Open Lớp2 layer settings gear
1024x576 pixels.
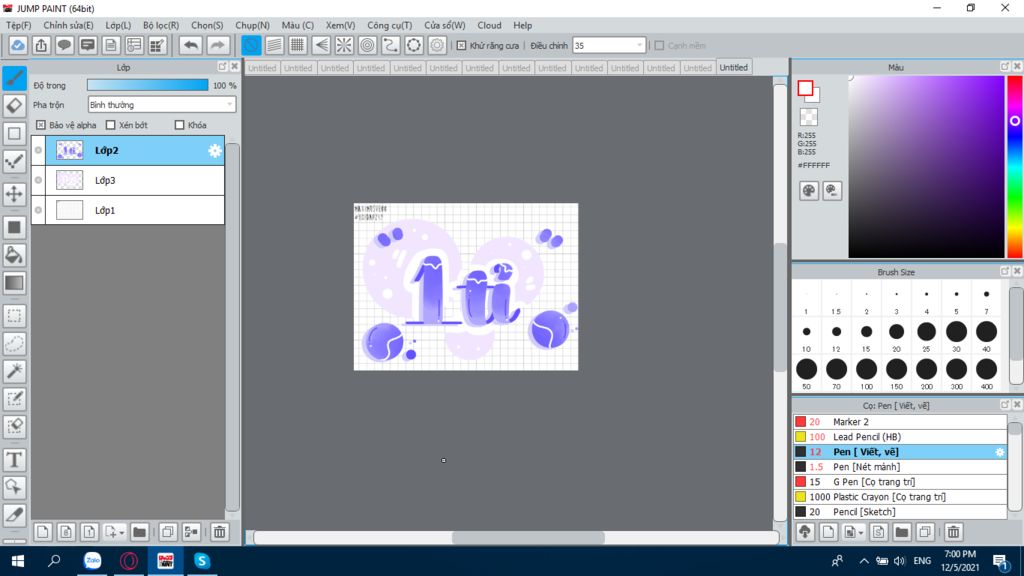click(215, 151)
